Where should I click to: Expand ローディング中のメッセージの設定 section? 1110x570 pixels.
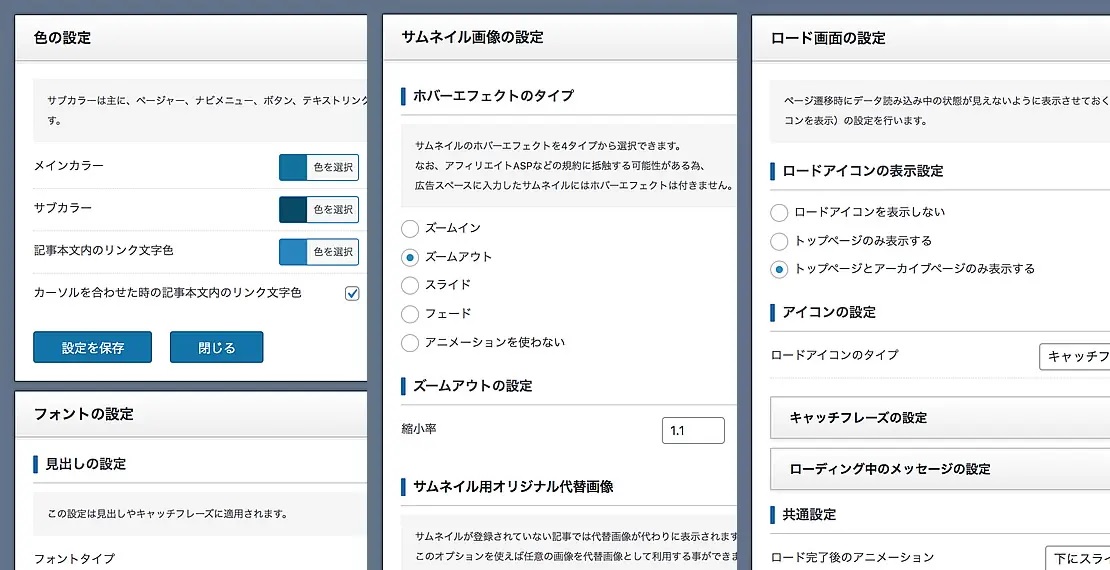(940, 469)
